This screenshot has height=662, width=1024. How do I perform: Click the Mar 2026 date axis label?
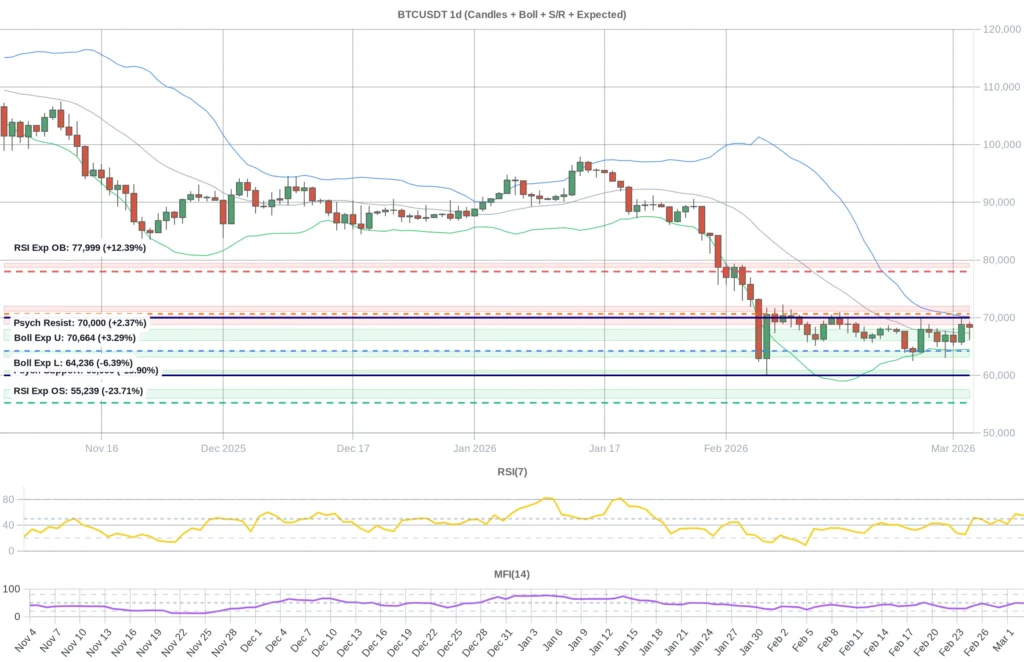click(x=953, y=448)
